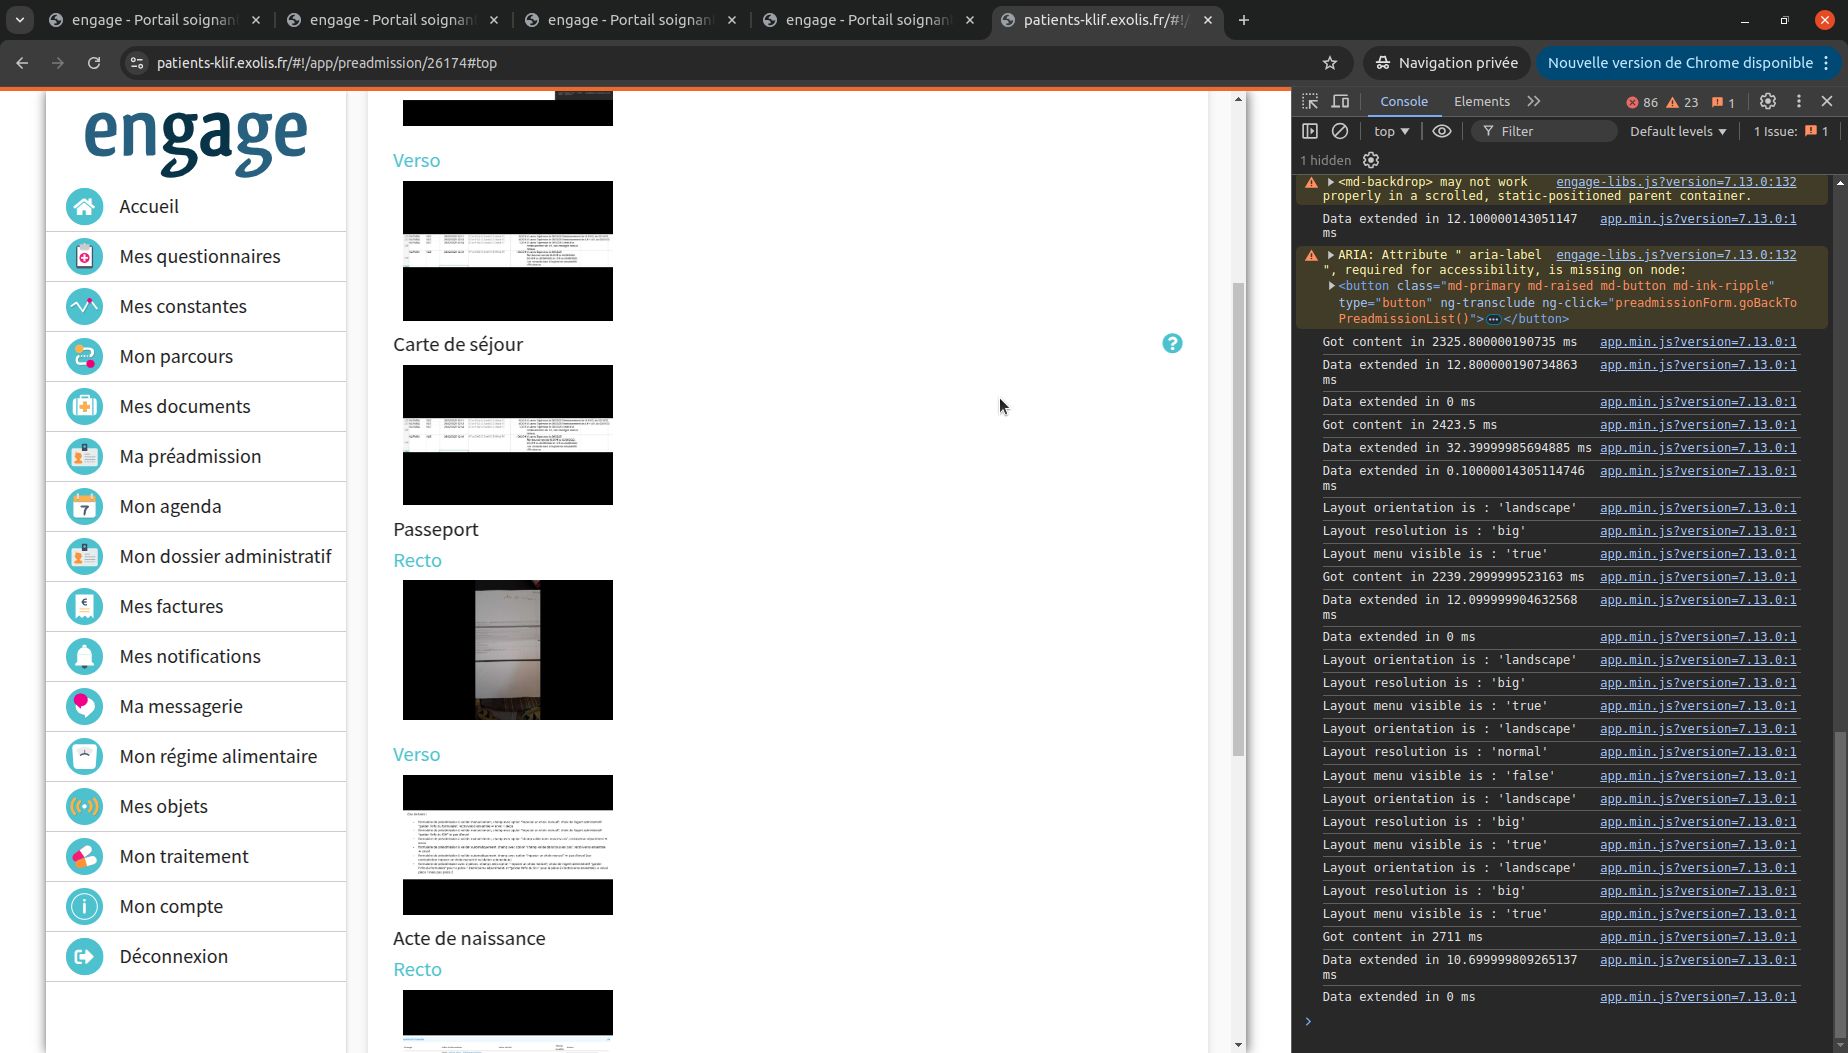Open the Passeport Recto image thumbnail
1848x1053 pixels.
[x=508, y=650]
